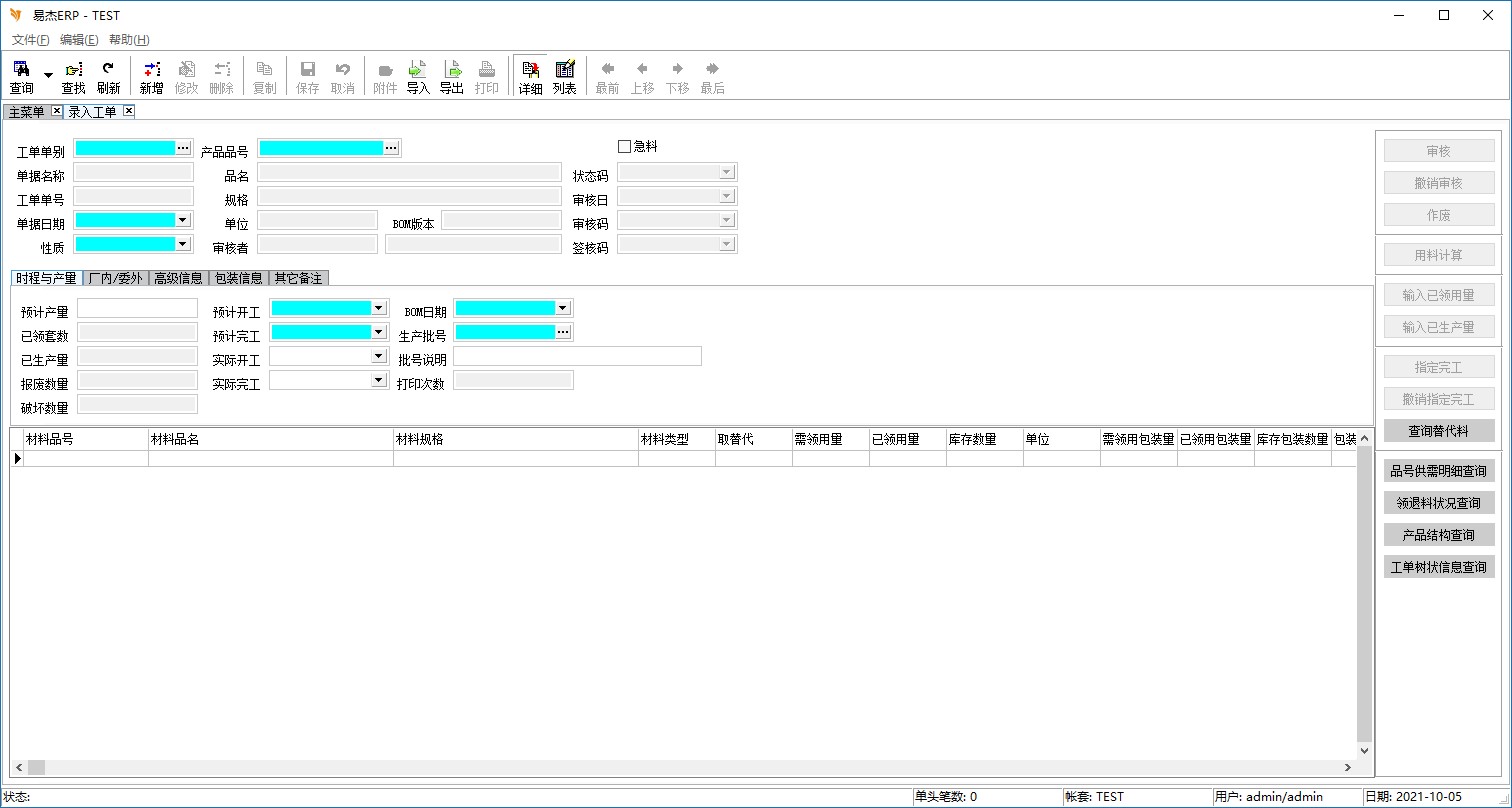Click the 查询替代料 button
Image resolution: width=1512 pixels, height=808 pixels.
click(1439, 431)
